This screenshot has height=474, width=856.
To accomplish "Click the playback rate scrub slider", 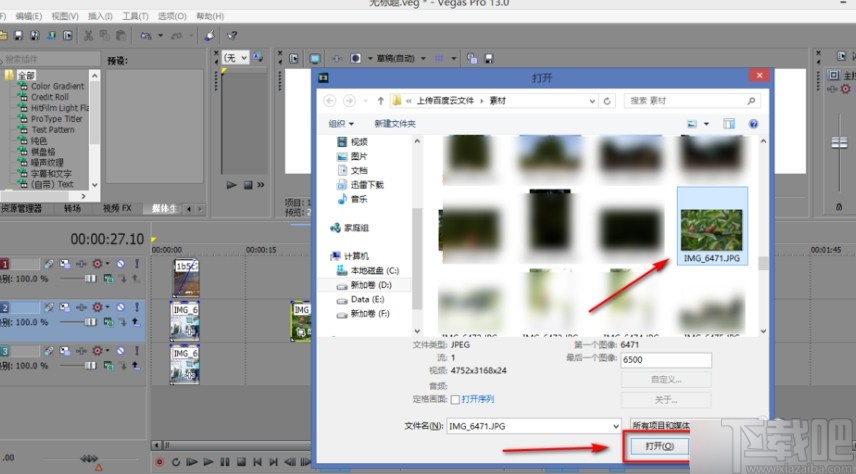I will 88,459.
